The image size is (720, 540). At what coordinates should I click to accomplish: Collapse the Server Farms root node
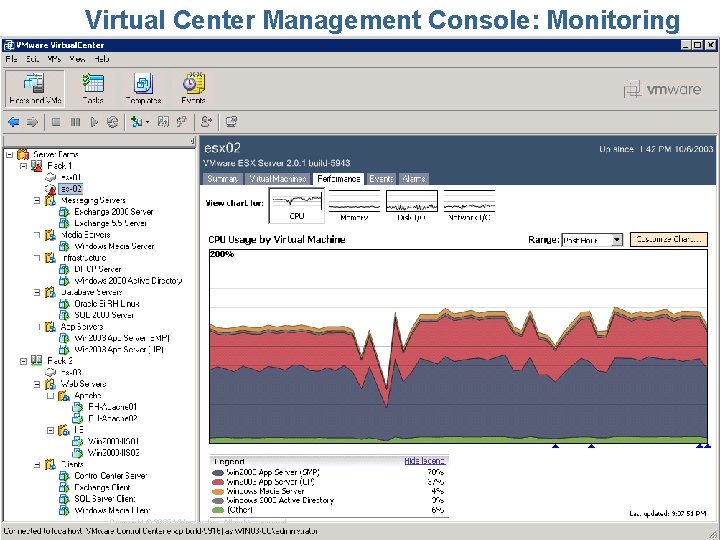9,154
